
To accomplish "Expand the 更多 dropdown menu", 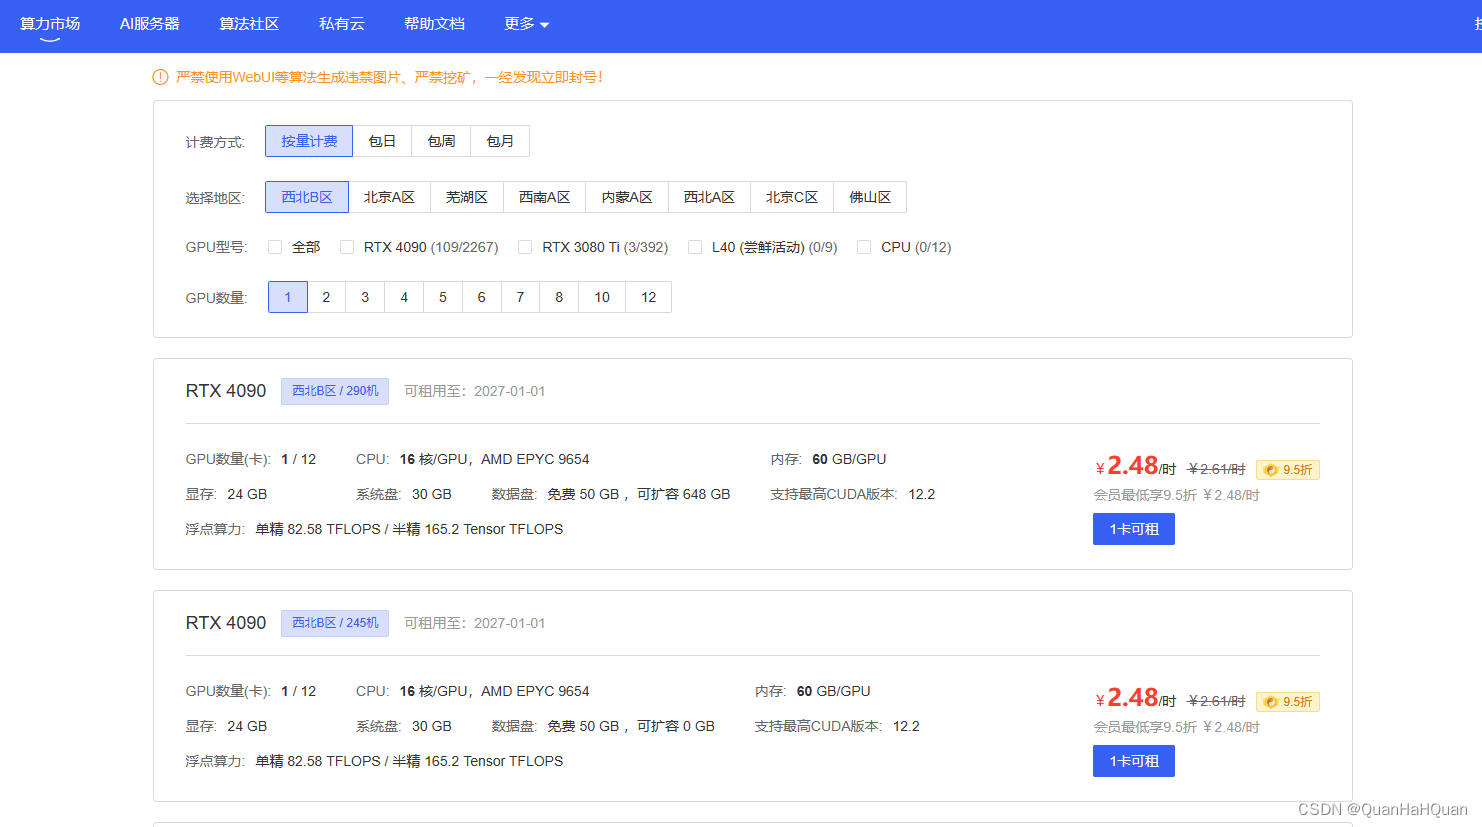I will pos(527,24).
